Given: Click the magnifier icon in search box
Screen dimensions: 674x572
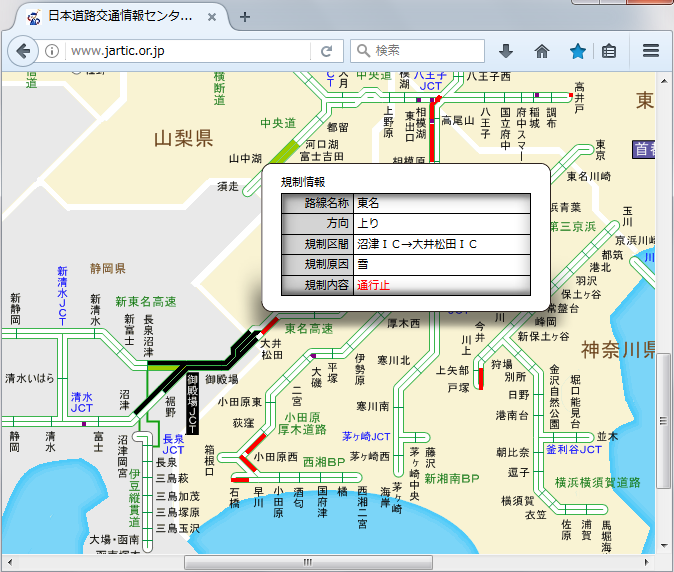Looking at the screenshot, I should [363, 51].
